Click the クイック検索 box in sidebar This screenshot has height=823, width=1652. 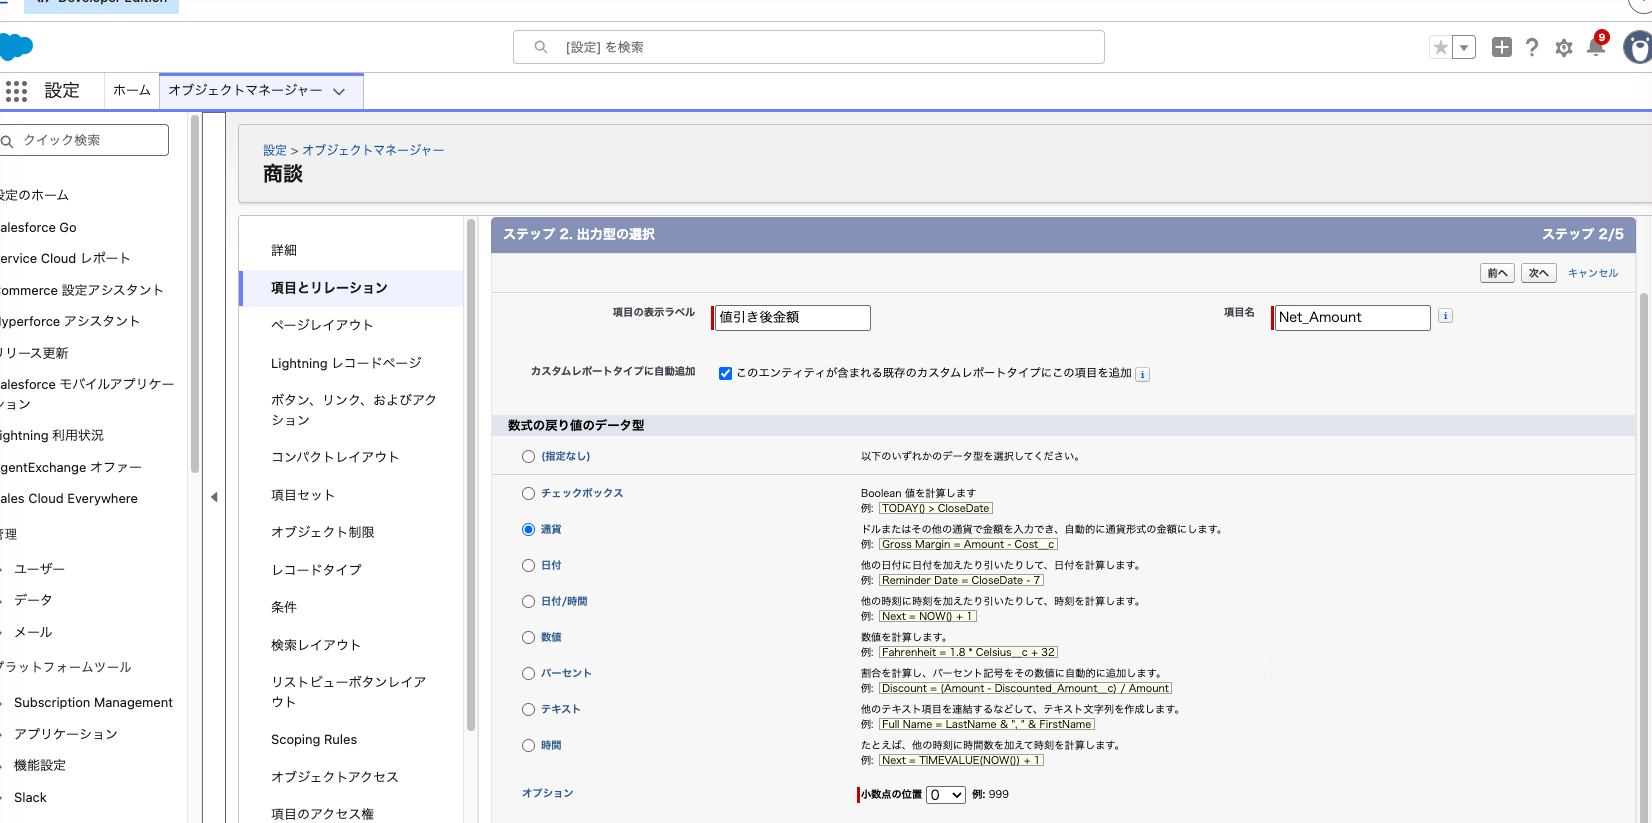pyautogui.click(x=84, y=140)
